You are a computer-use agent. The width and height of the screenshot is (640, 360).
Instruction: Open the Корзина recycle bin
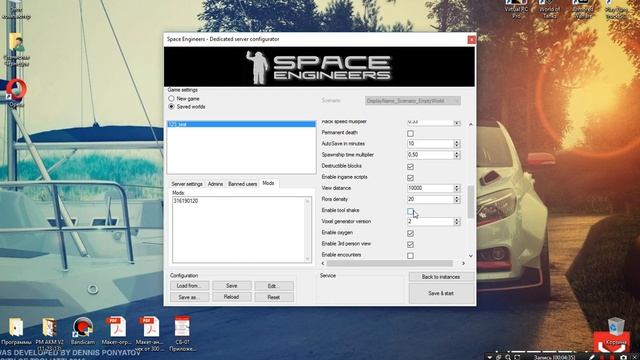(x=616, y=331)
